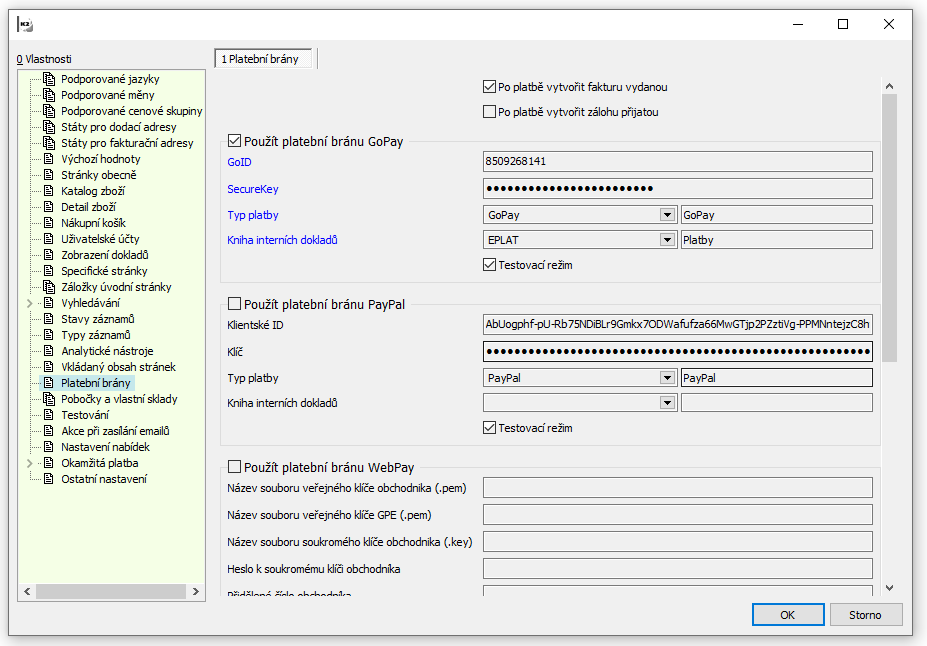Open the GoPay Typ platby dropdown
The width and height of the screenshot is (927, 646).
point(667,215)
